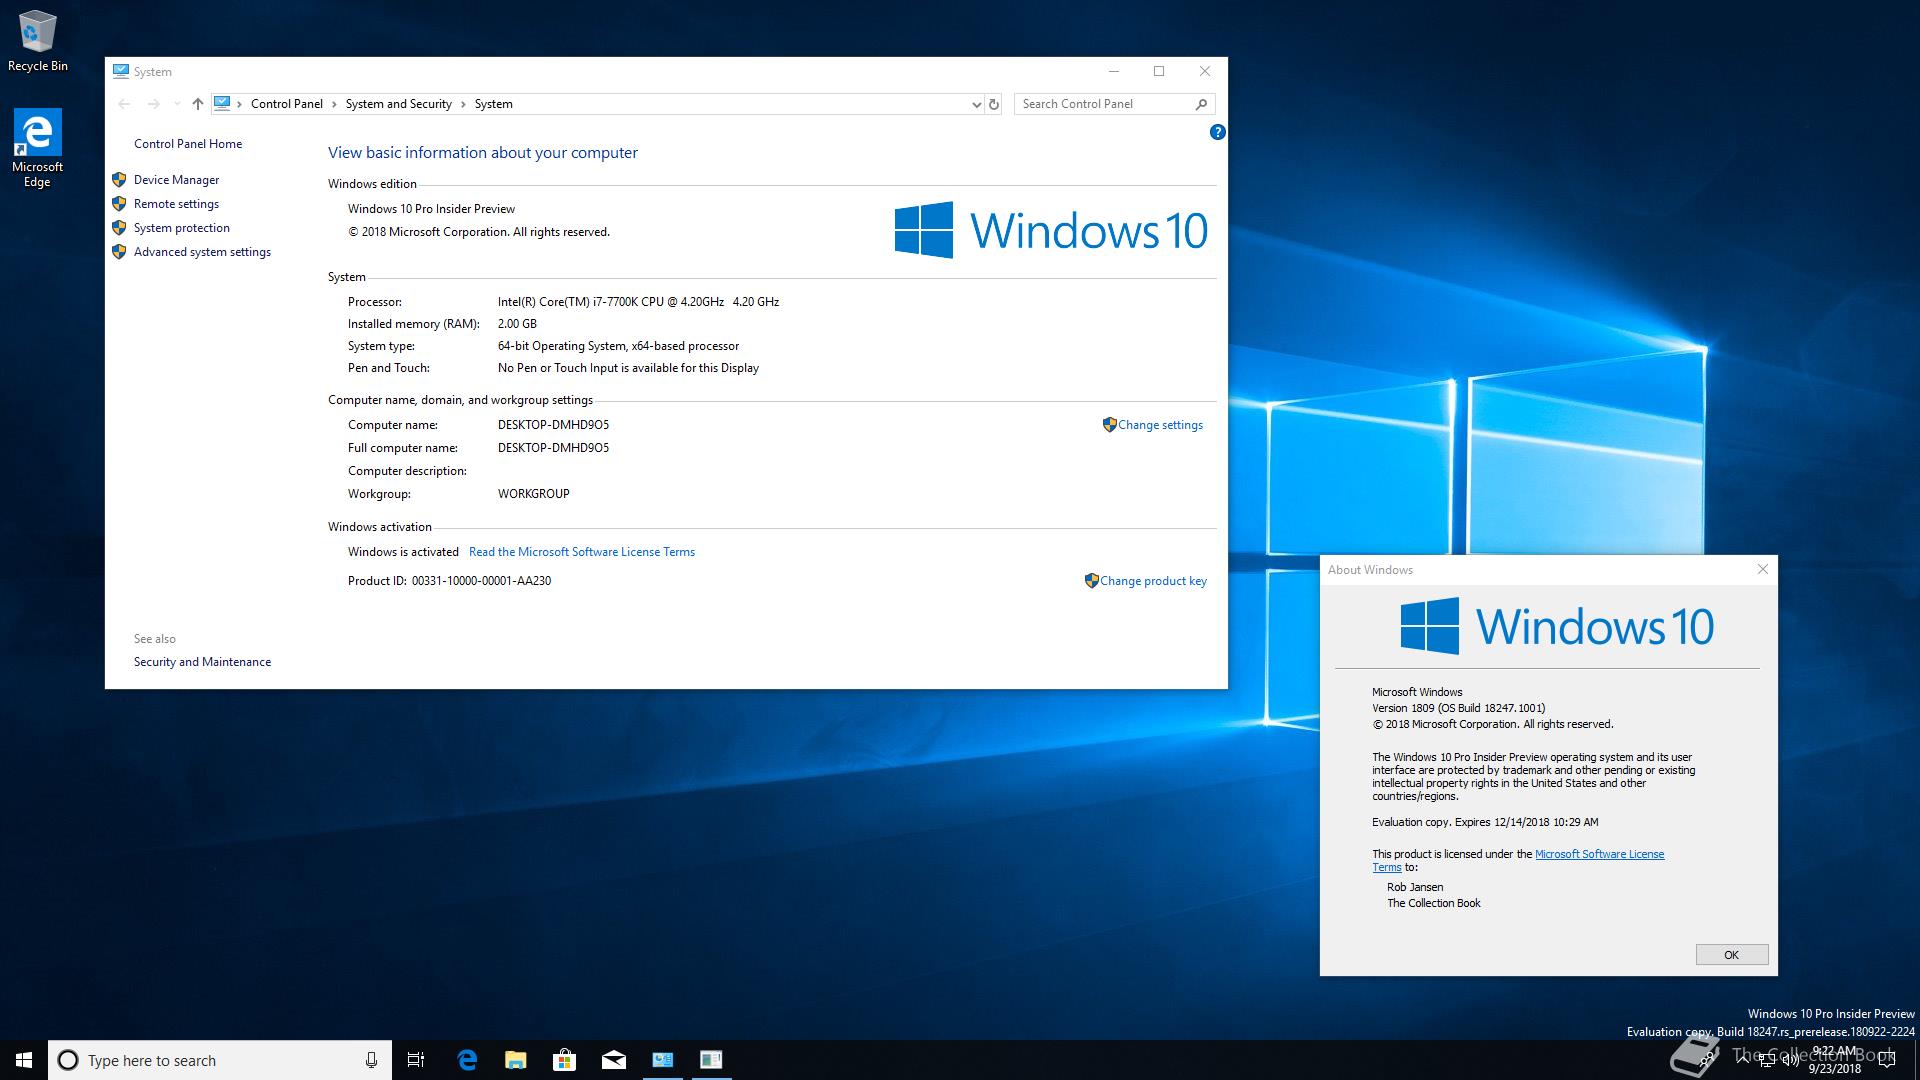Open Device Manager link
The width and height of the screenshot is (1920, 1080).
point(177,180)
